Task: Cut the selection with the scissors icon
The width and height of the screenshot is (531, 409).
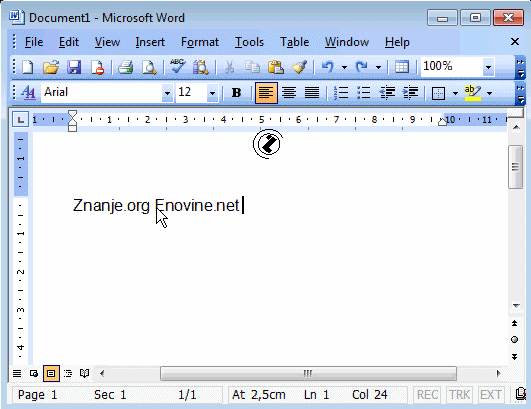Action: coord(229,67)
